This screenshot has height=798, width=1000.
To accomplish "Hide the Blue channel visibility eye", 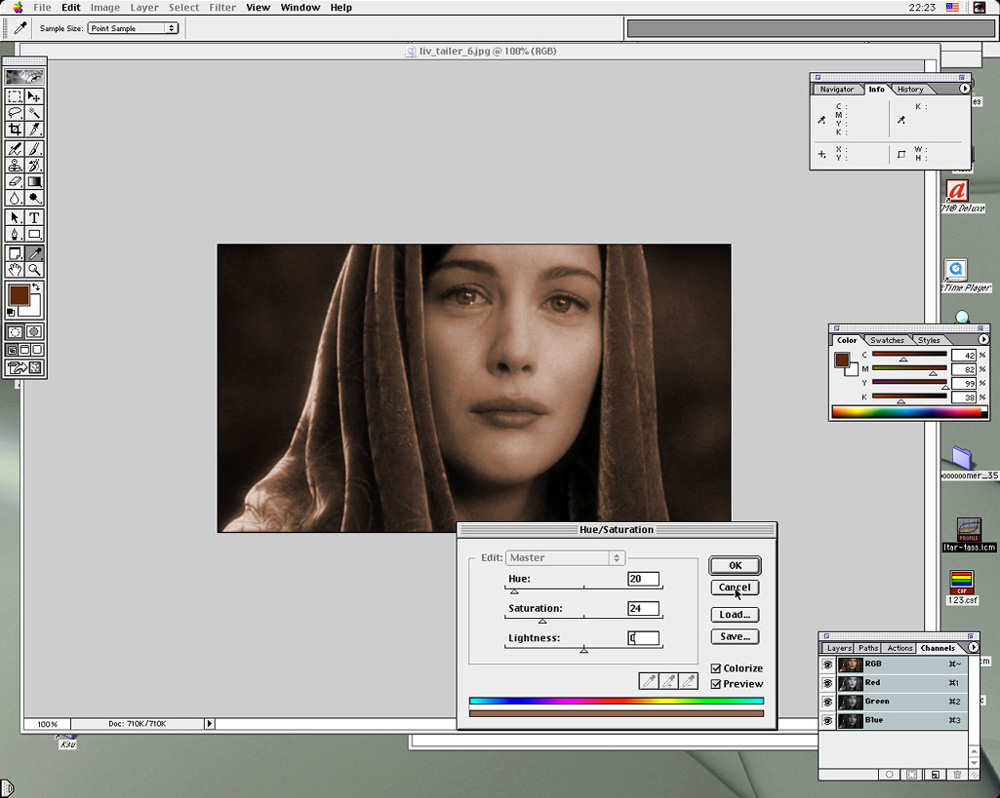I will click(x=828, y=720).
